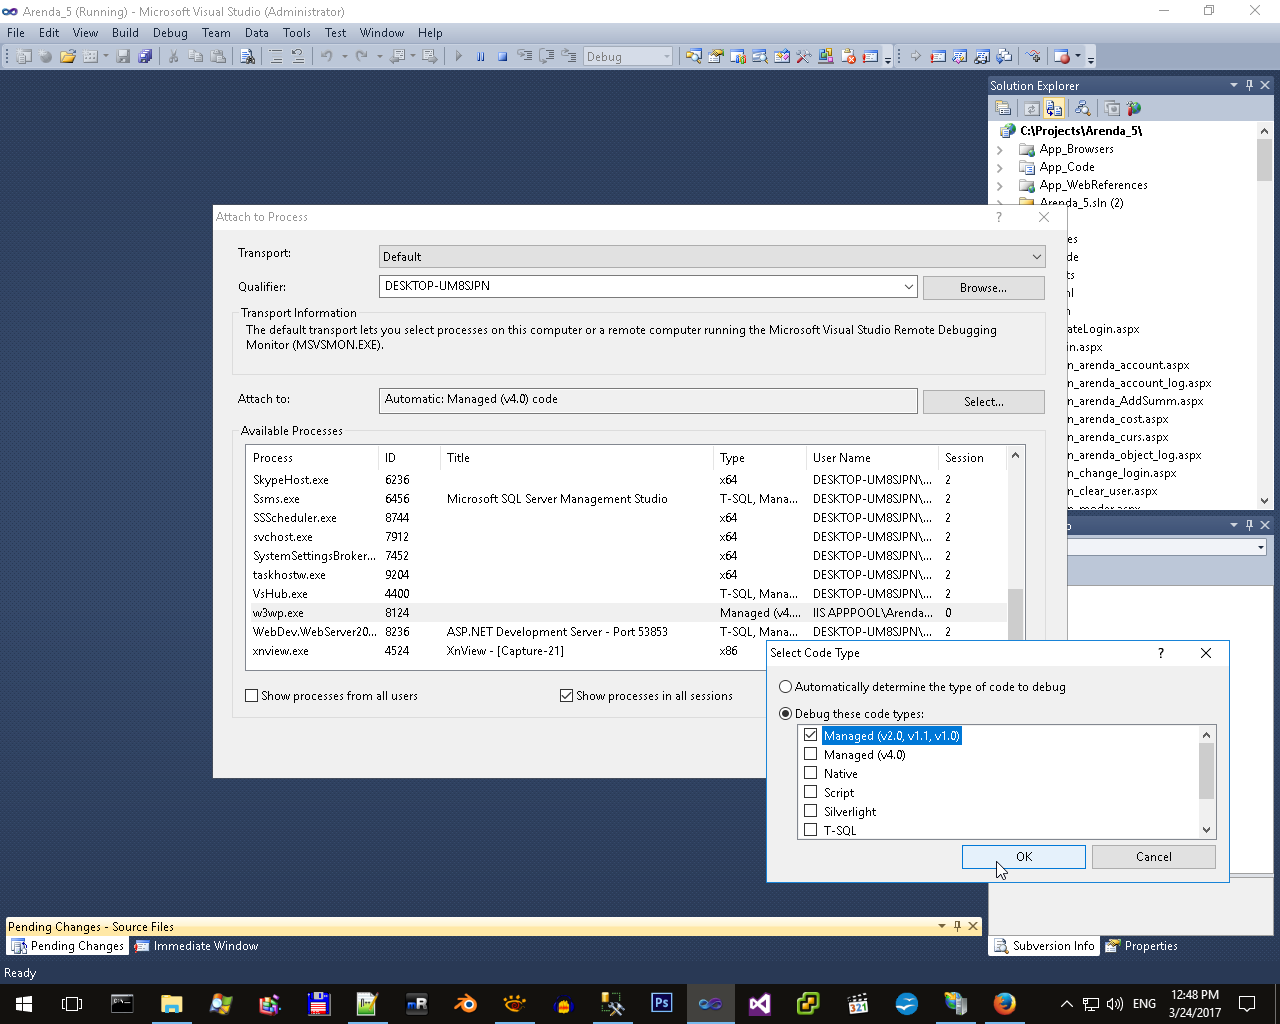Click the Open File toolbar icon
Screen dimensions: 1280x1024
[x=68, y=57]
